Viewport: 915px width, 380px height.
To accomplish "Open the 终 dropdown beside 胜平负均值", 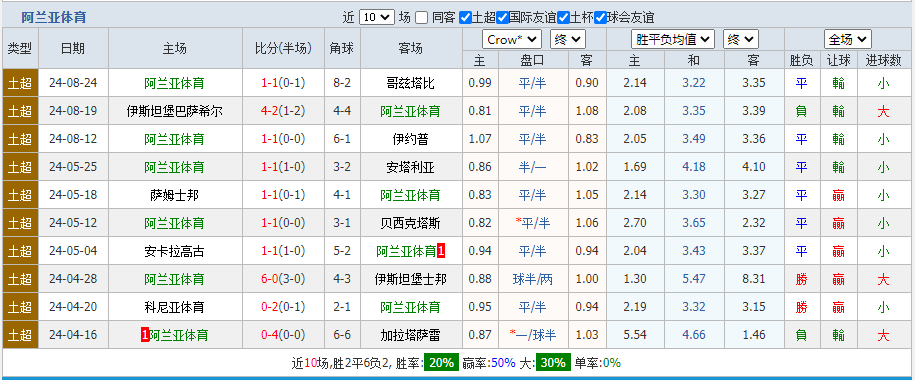I will pyautogui.click(x=741, y=40).
